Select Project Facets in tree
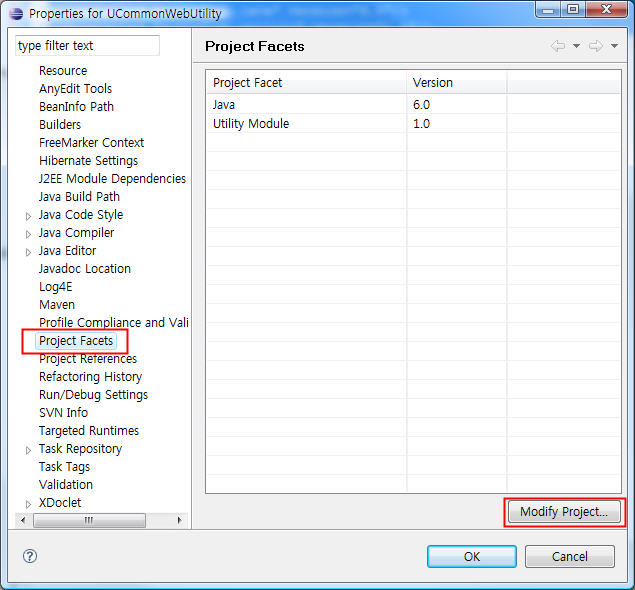This screenshot has width=635, height=590. coord(76,341)
